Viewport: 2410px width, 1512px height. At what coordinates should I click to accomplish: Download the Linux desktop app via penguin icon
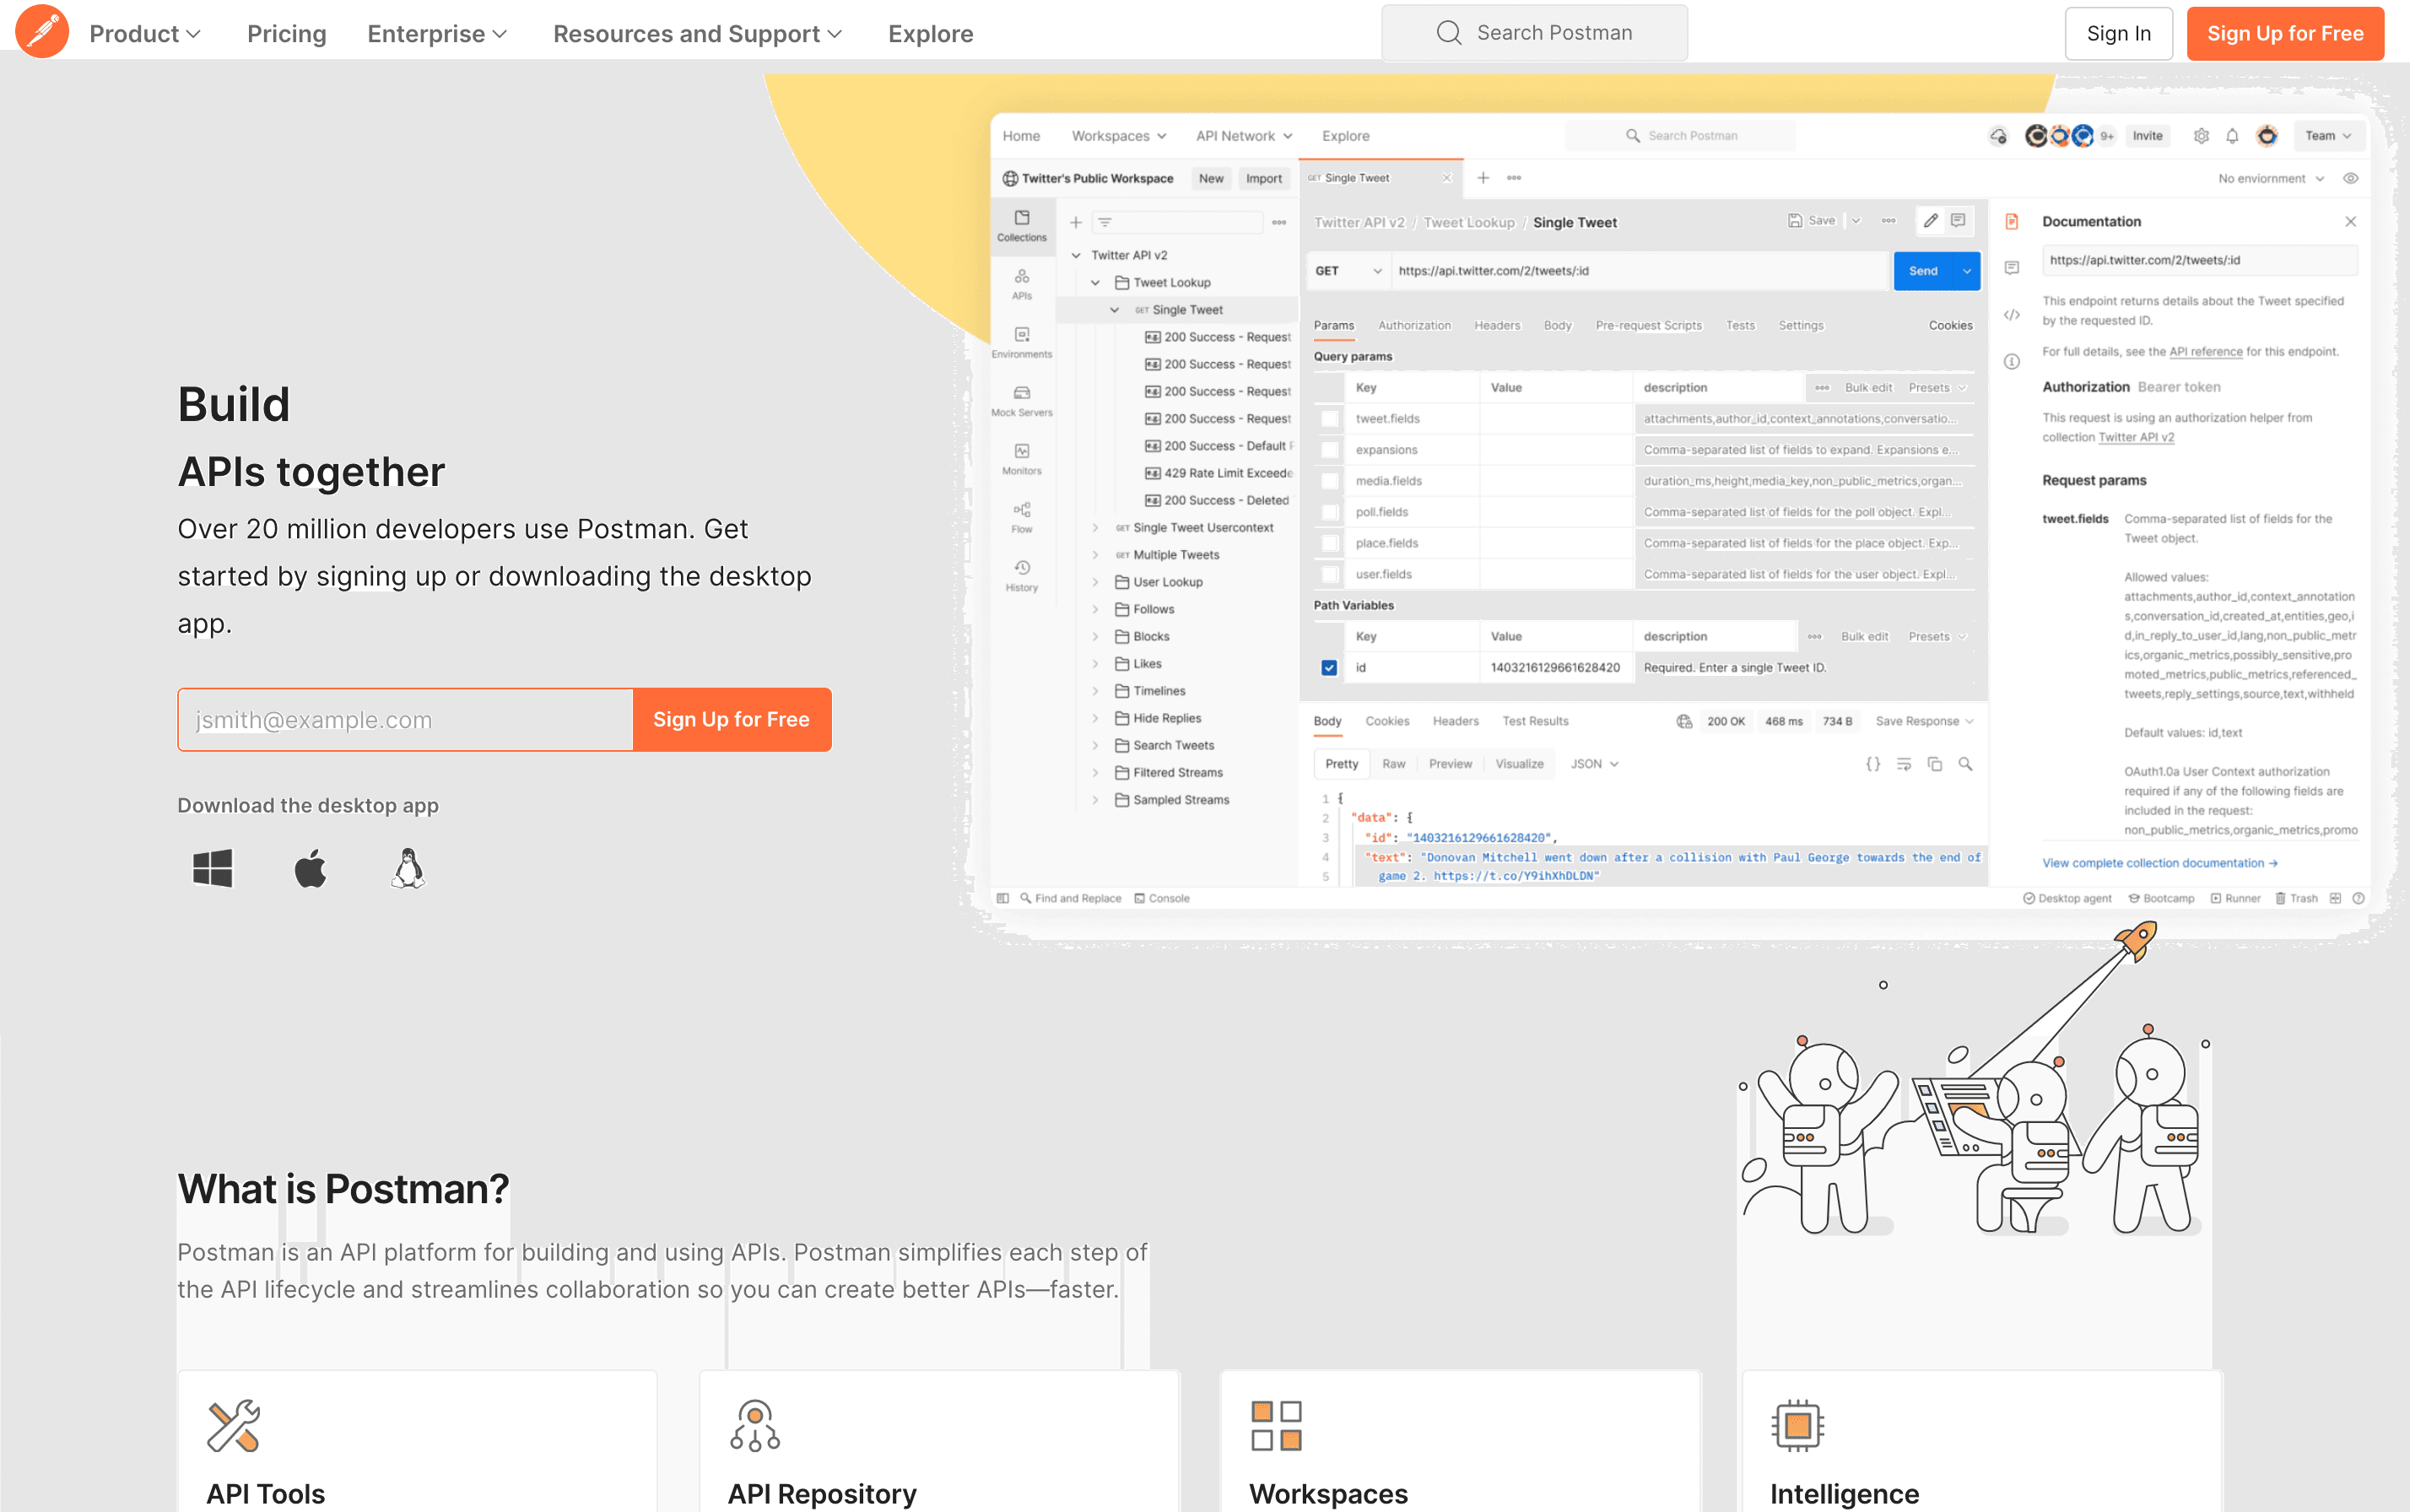(408, 868)
